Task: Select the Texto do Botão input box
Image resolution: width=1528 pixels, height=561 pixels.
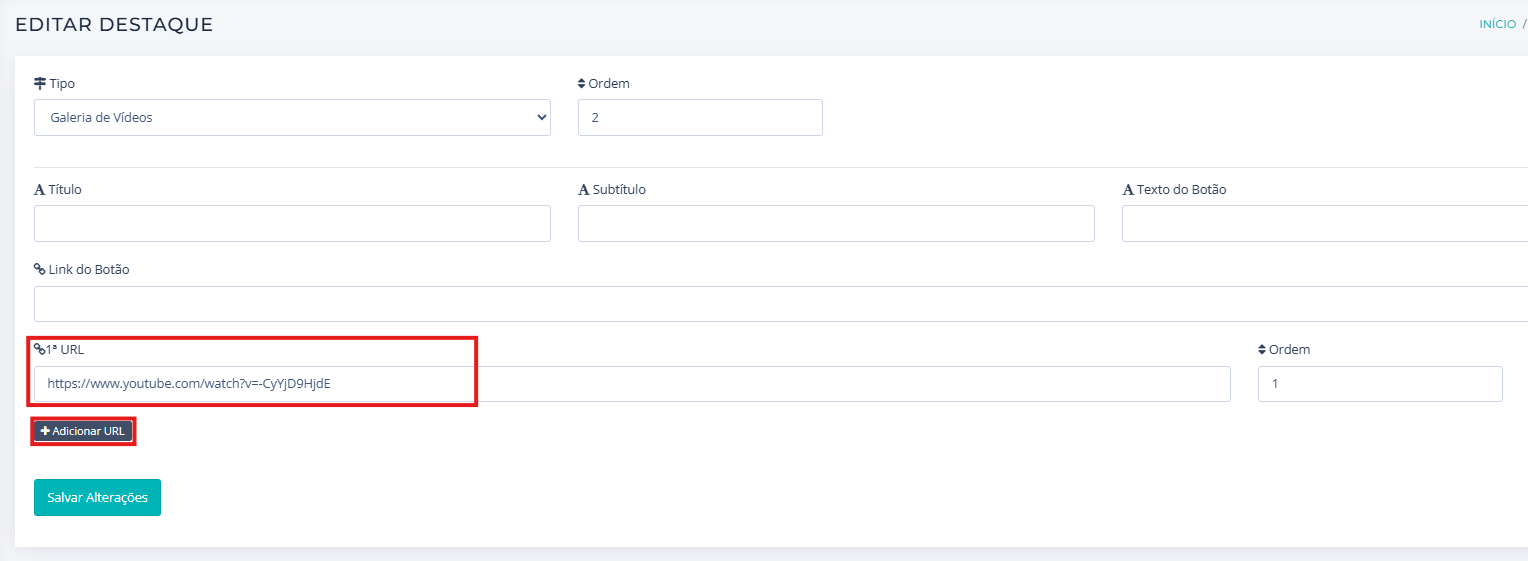Action: point(1324,224)
